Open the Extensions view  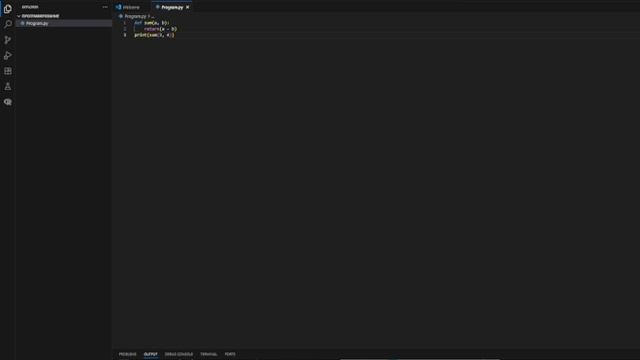pyautogui.click(x=8, y=71)
